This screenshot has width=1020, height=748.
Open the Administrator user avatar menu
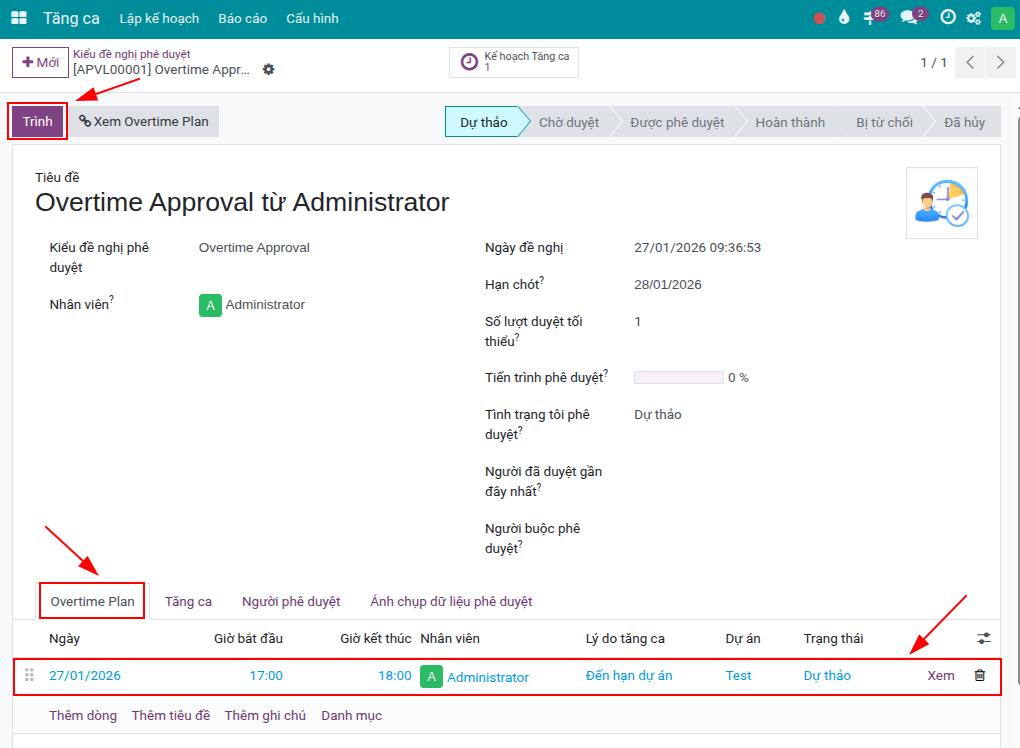[x=1002, y=18]
